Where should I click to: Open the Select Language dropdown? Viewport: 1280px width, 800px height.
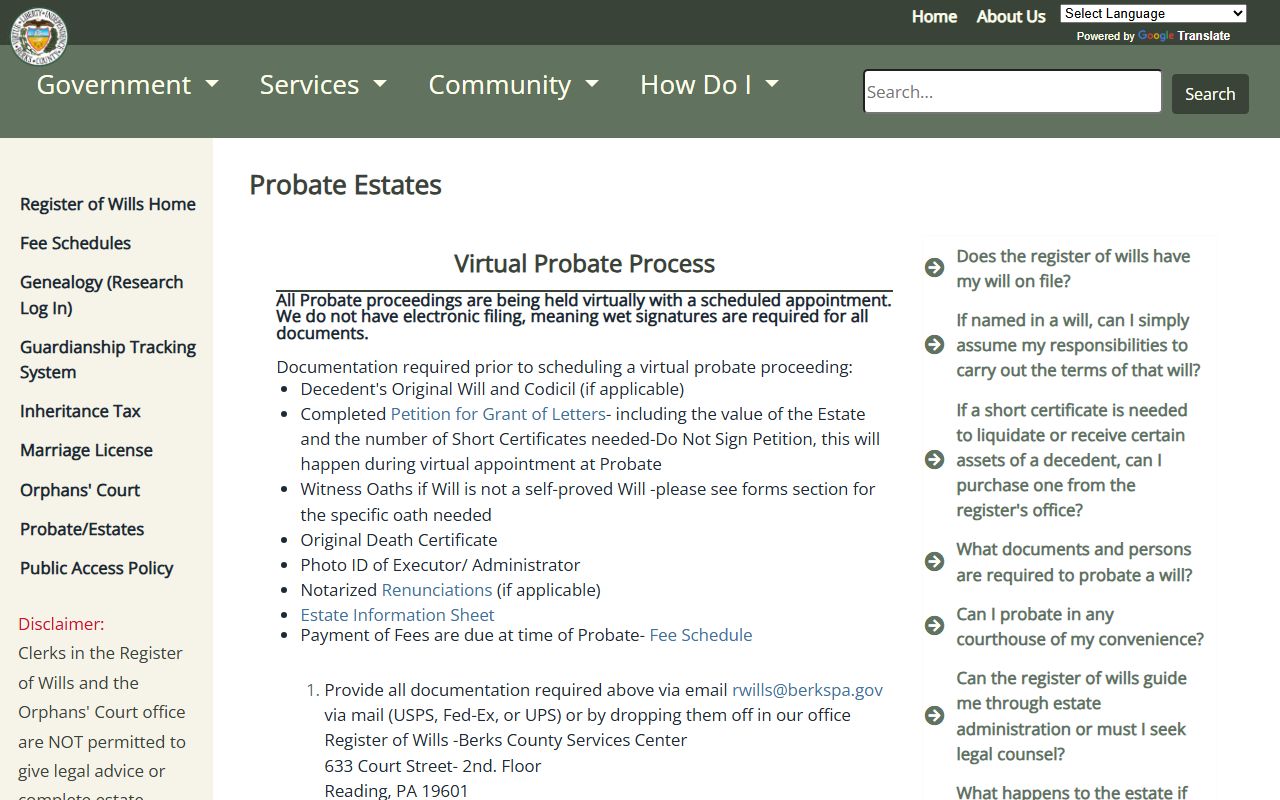click(1153, 13)
